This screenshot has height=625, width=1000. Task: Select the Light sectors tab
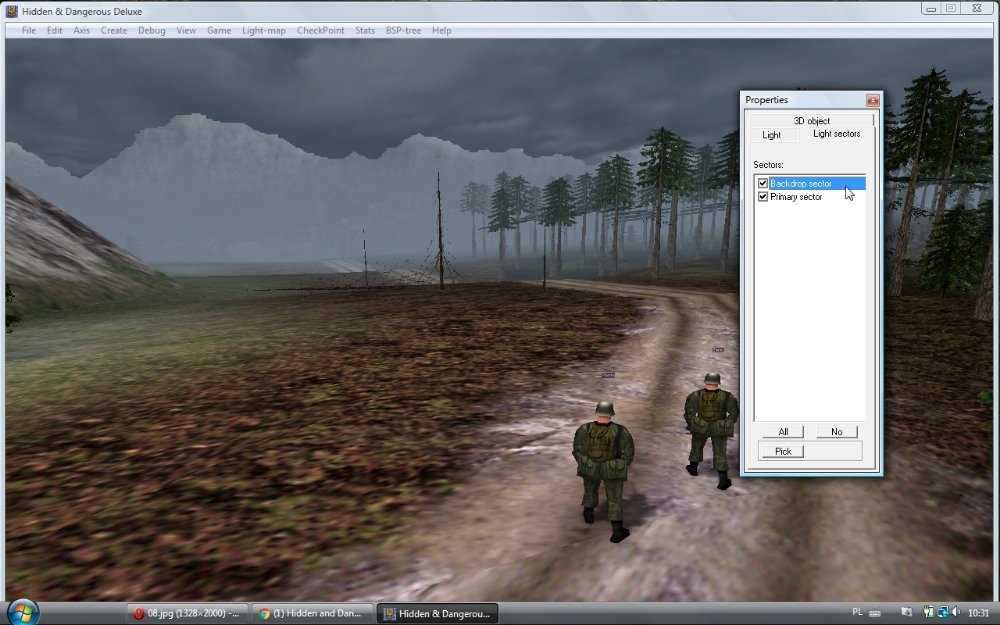pyautogui.click(x=836, y=134)
